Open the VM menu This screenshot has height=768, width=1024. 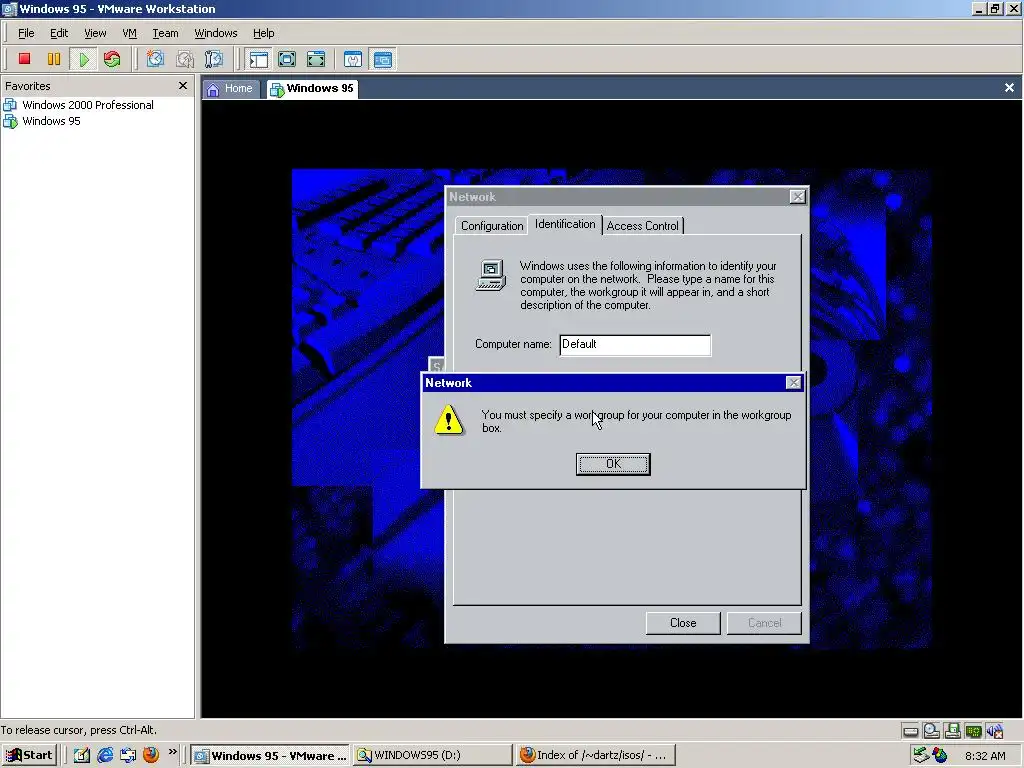coord(129,33)
